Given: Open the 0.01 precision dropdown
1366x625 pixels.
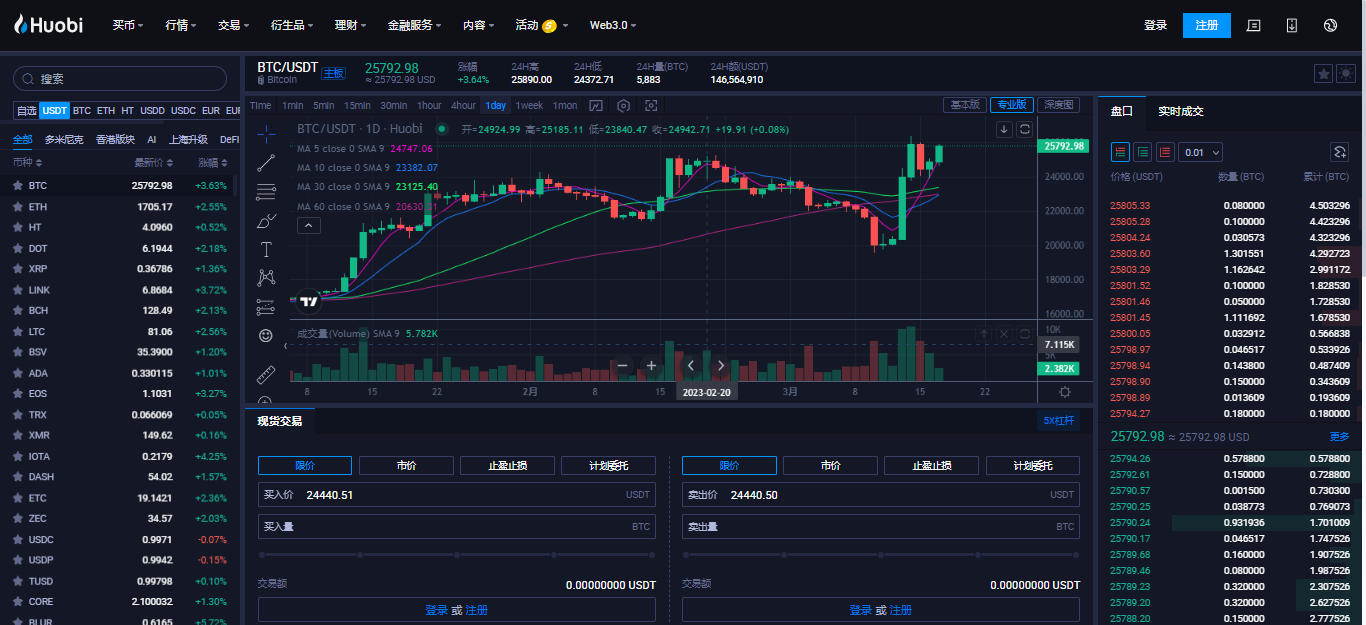Looking at the screenshot, I should point(1200,152).
